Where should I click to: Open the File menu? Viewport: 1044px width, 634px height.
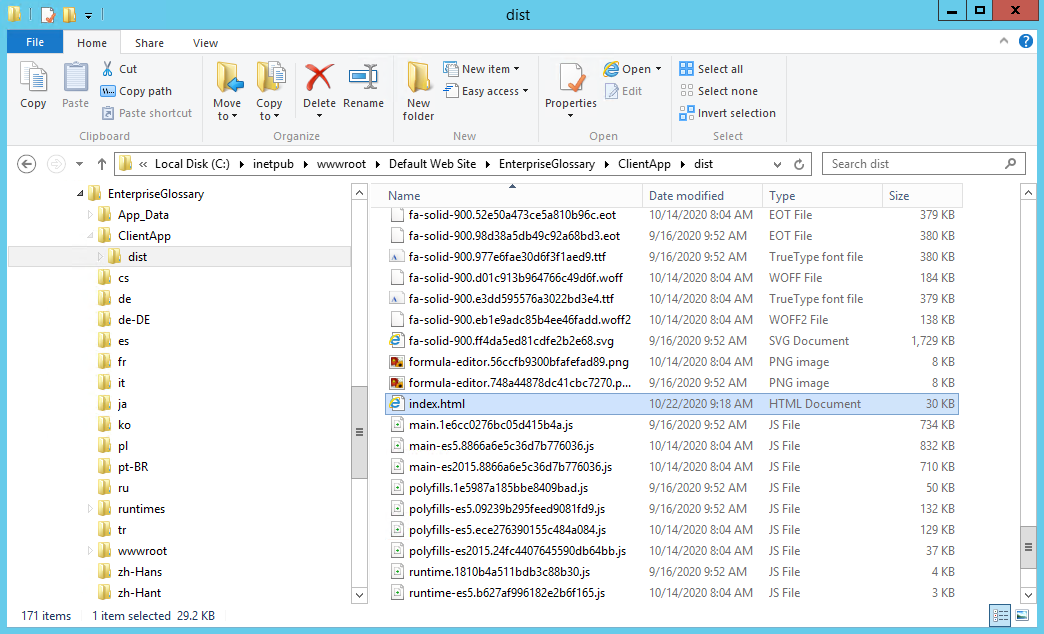click(x=35, y=42)
